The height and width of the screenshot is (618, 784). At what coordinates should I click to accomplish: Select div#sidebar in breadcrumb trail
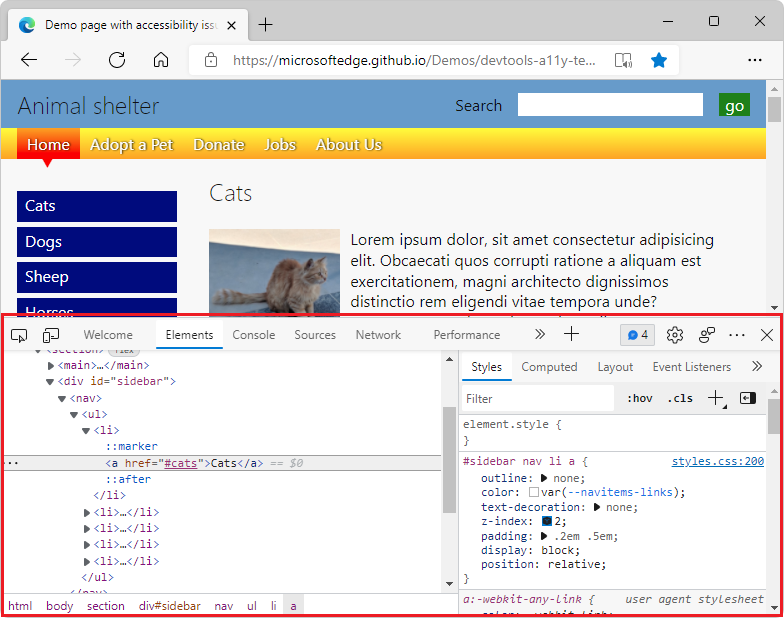coord(170,606)
